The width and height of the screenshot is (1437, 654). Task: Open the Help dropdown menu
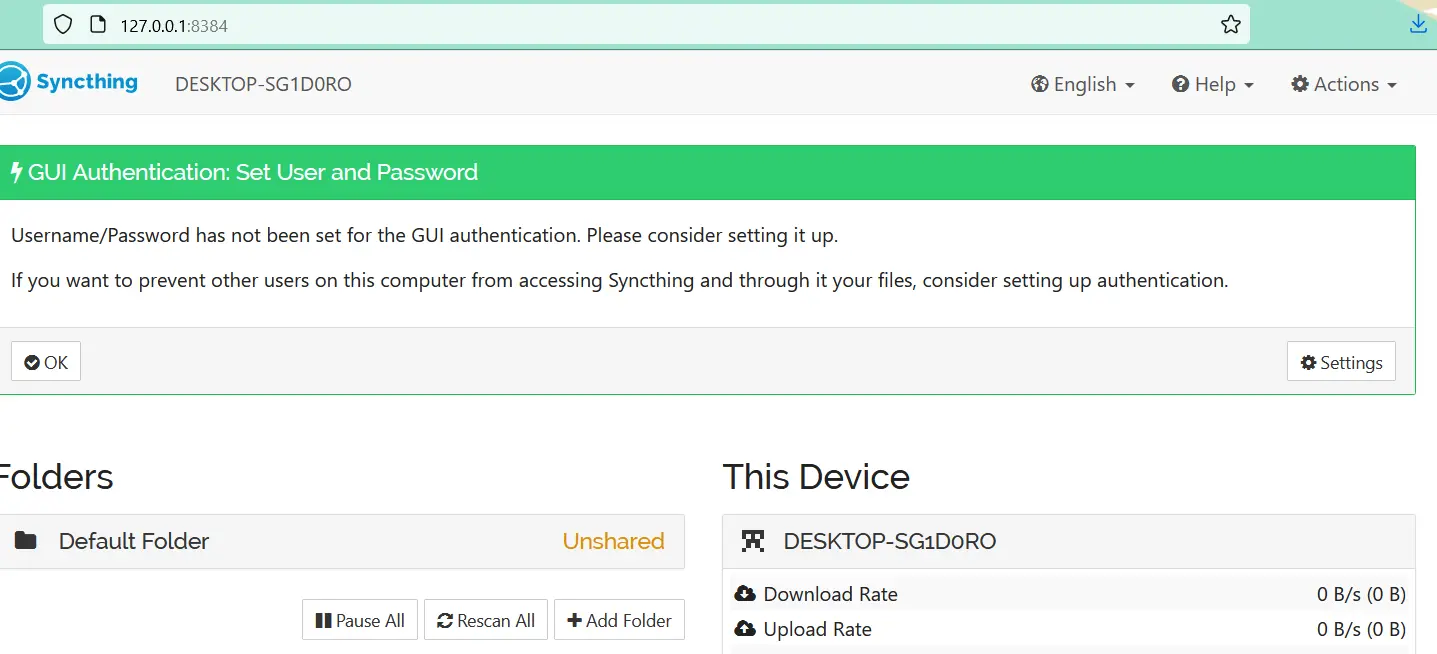coord(1212,84)
